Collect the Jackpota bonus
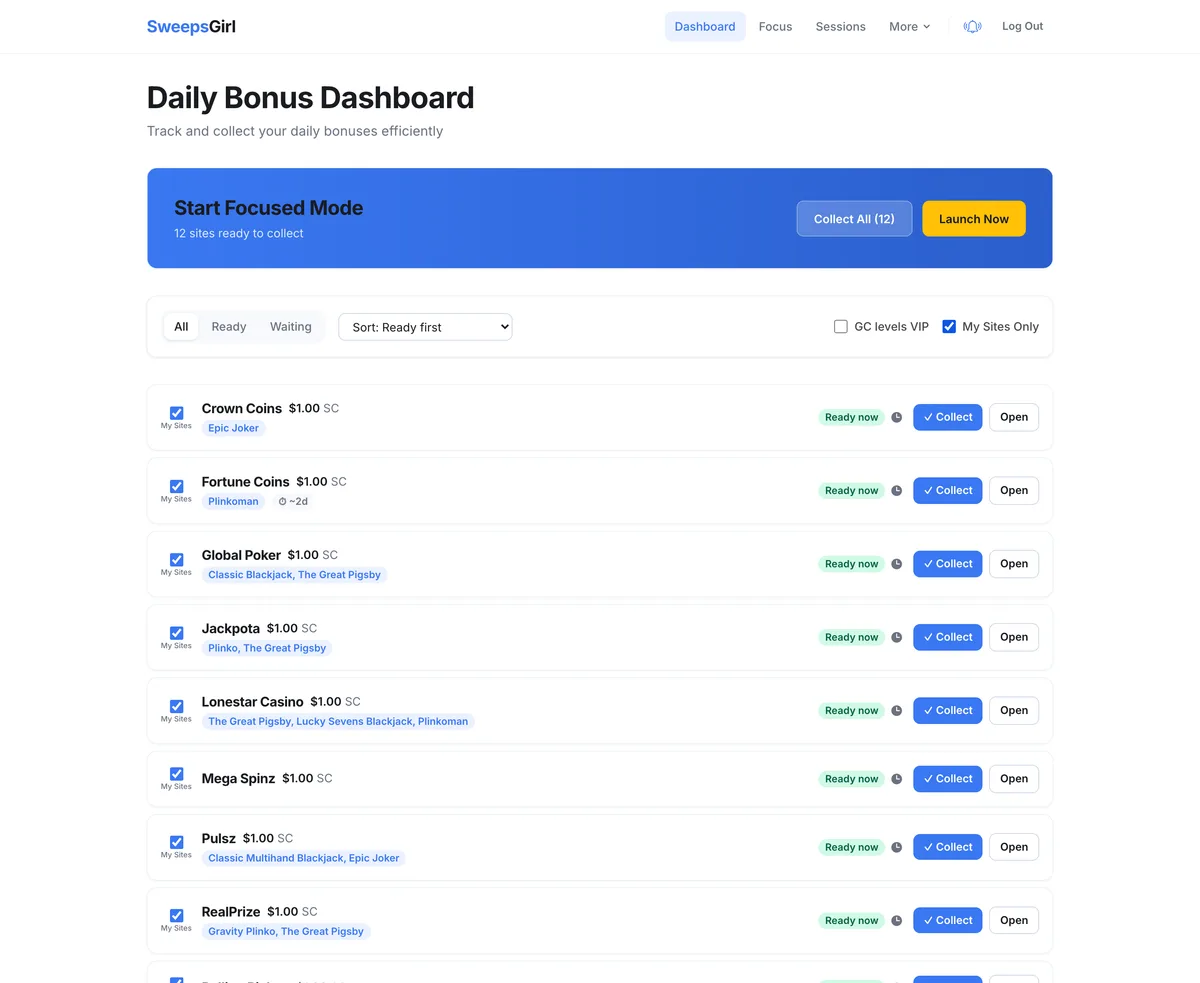The height and width of the screenshot is (983, 1200). point(948,637)
